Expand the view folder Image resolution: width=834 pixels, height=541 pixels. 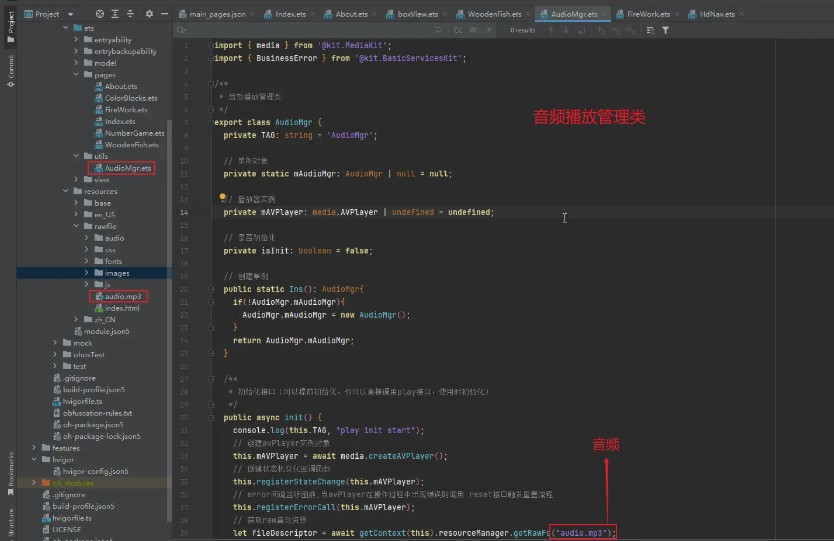click(76, 179)
